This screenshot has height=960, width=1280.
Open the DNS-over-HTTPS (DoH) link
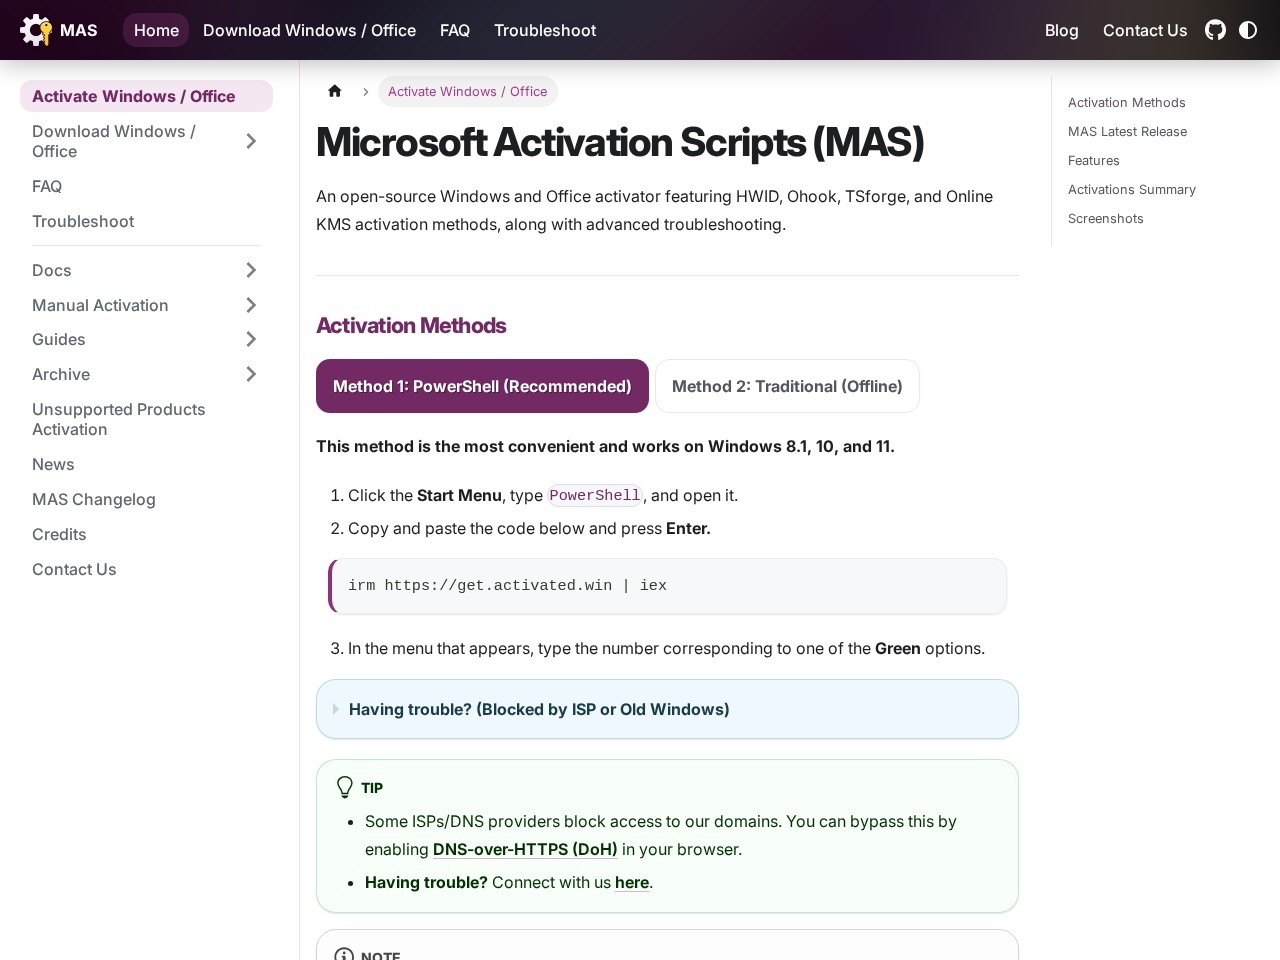point(525,849)
